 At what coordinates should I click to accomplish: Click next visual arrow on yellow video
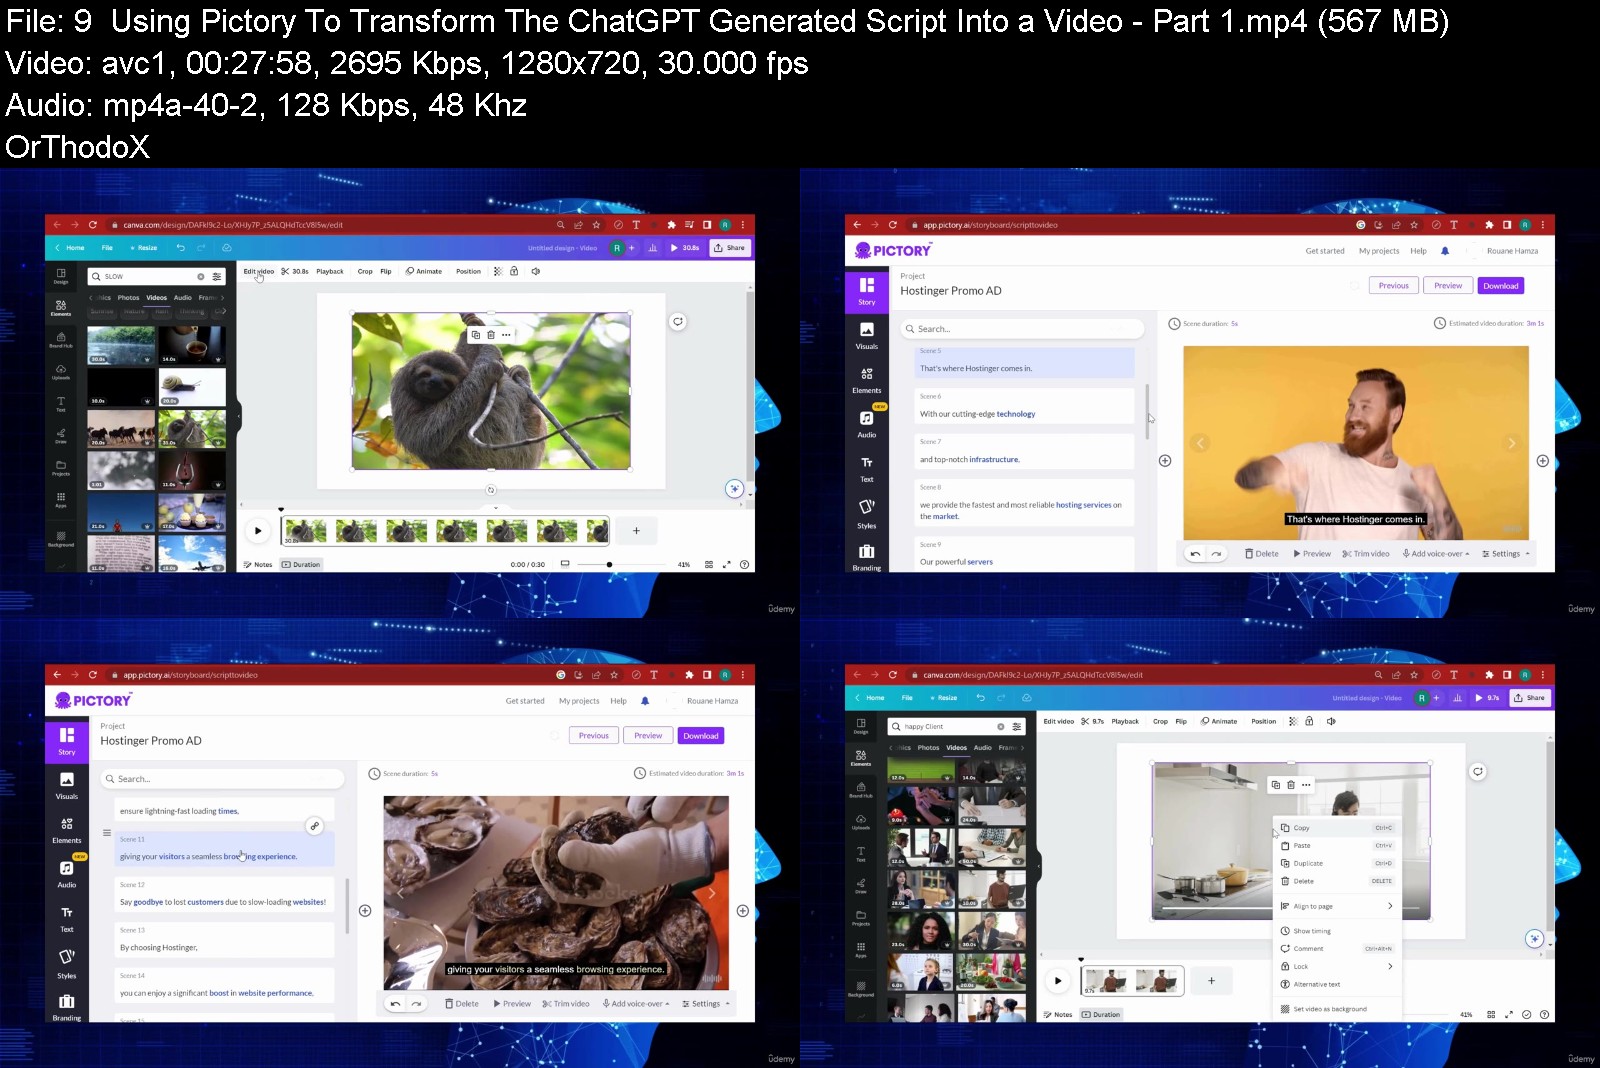click(1512, 443)
